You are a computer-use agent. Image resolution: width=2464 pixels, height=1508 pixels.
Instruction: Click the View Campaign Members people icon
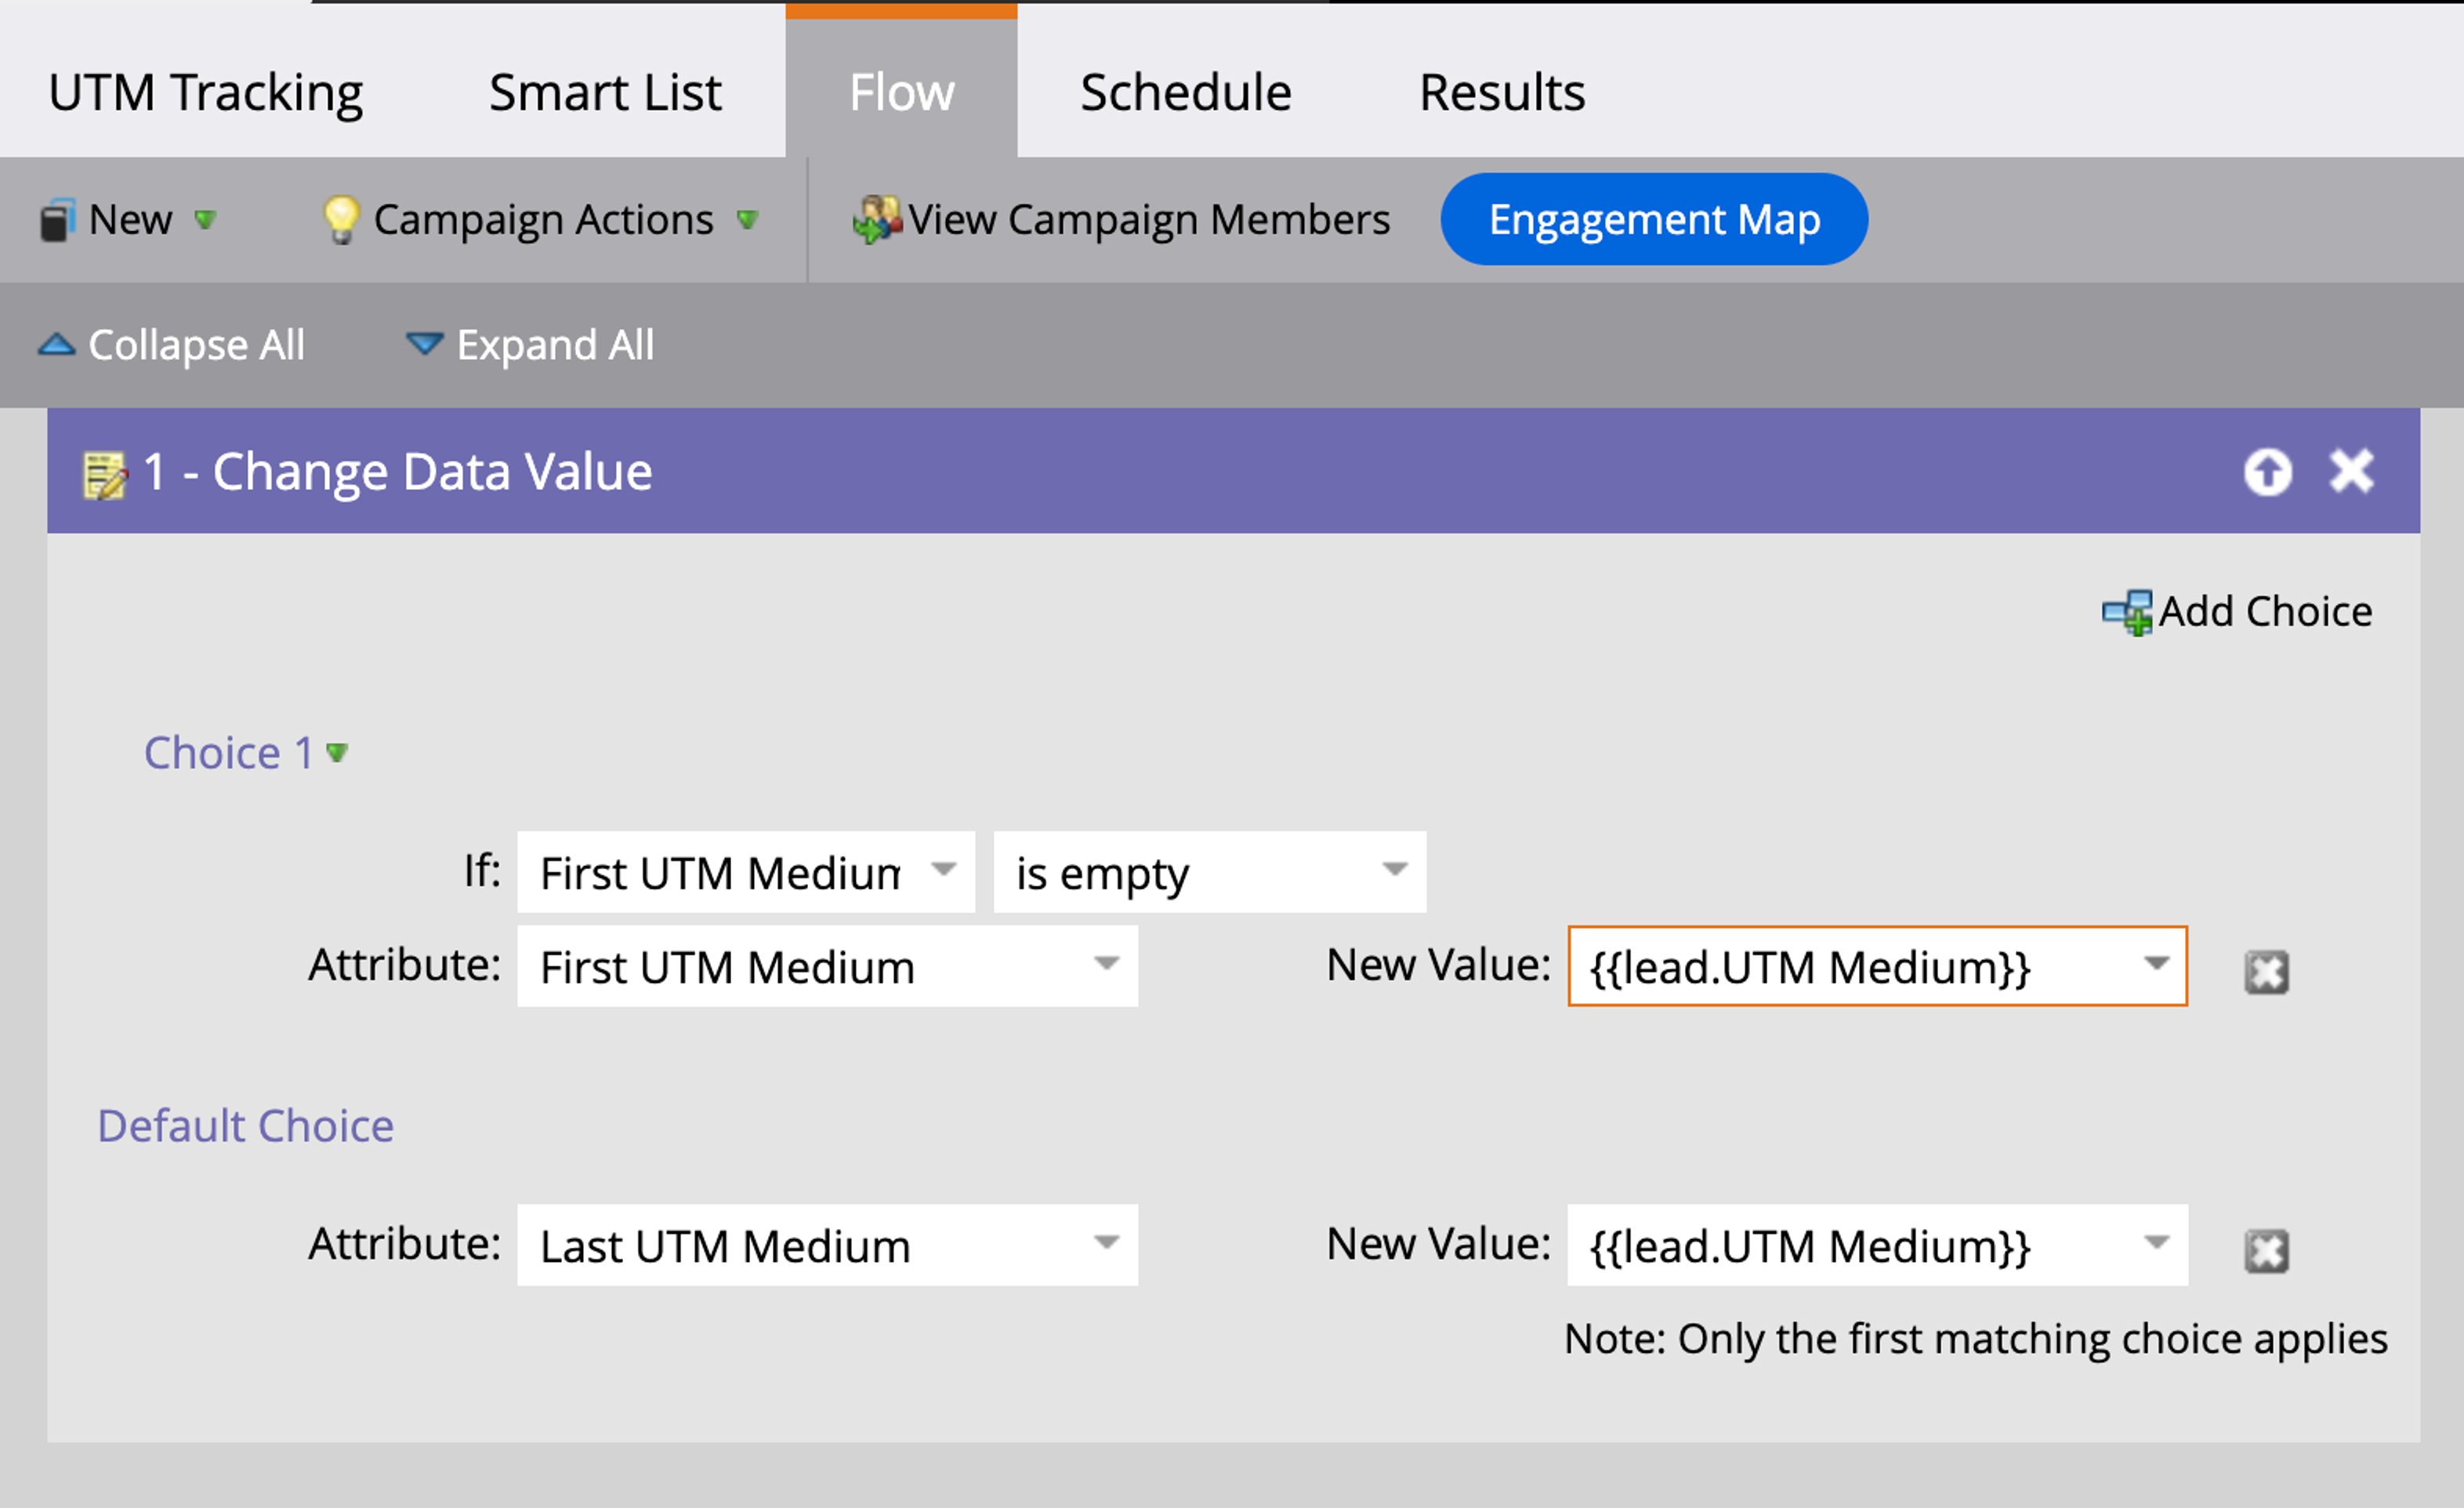click(x=876, y=220)
